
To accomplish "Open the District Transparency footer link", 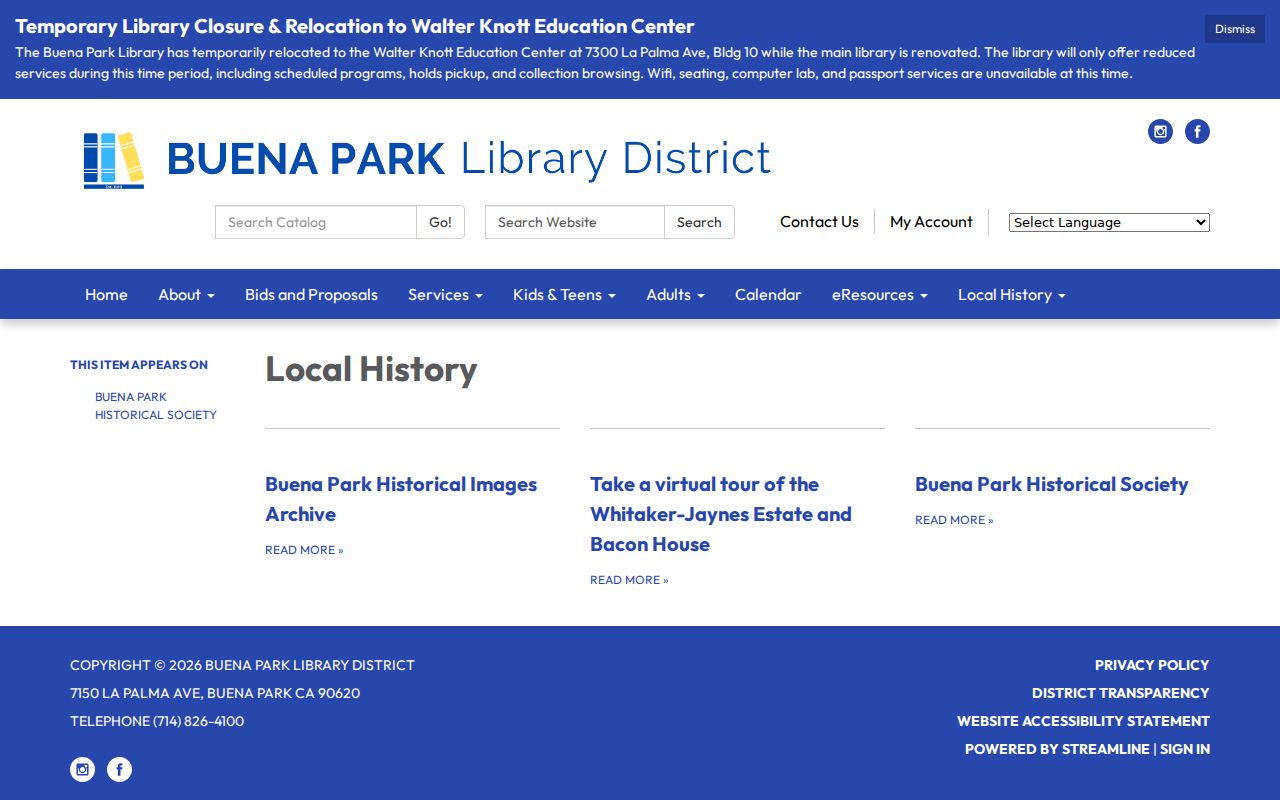I will [1121, 693].
